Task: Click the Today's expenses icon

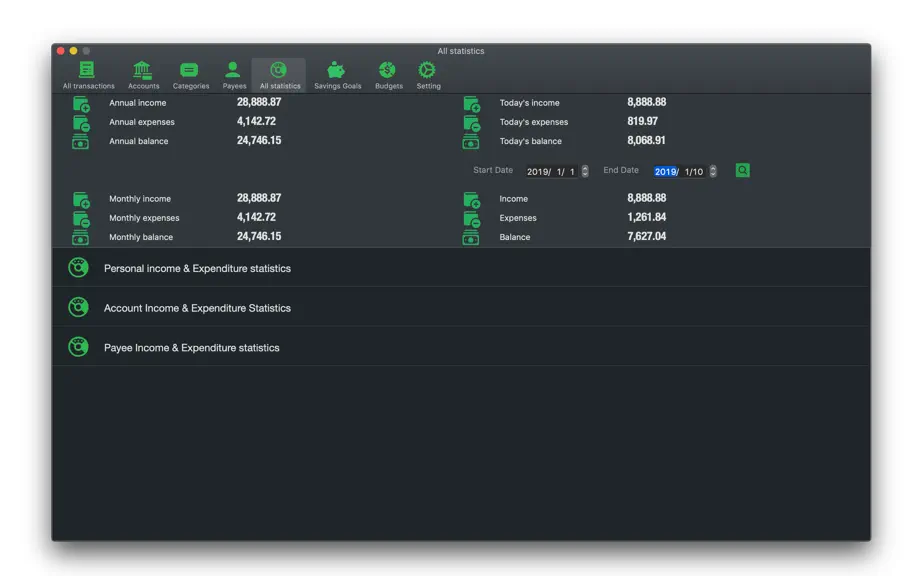Action: (472, 123)
